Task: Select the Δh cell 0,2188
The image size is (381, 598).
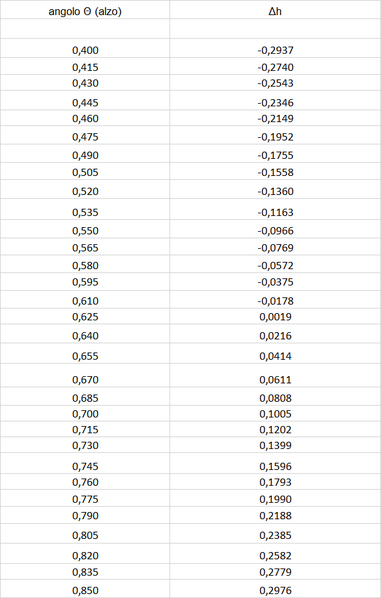Action: click(275, 516)
